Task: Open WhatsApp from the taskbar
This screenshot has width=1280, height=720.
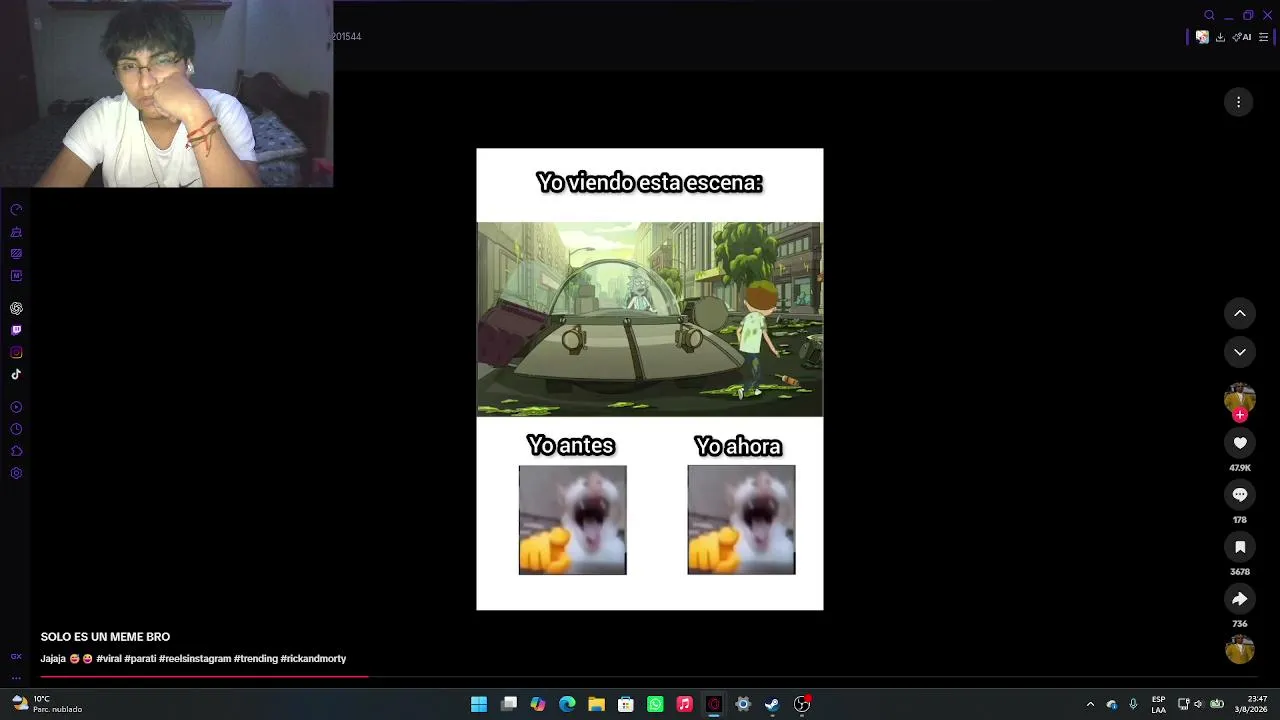Action: tap(655, 704)
